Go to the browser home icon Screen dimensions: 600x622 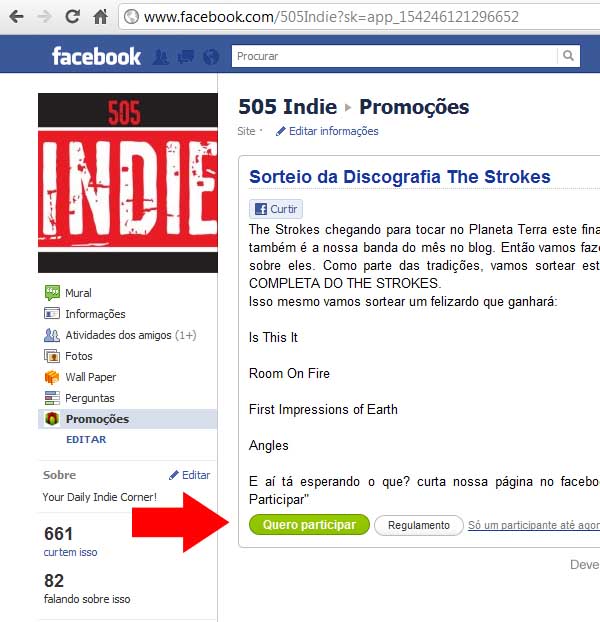tap(100, 17)
